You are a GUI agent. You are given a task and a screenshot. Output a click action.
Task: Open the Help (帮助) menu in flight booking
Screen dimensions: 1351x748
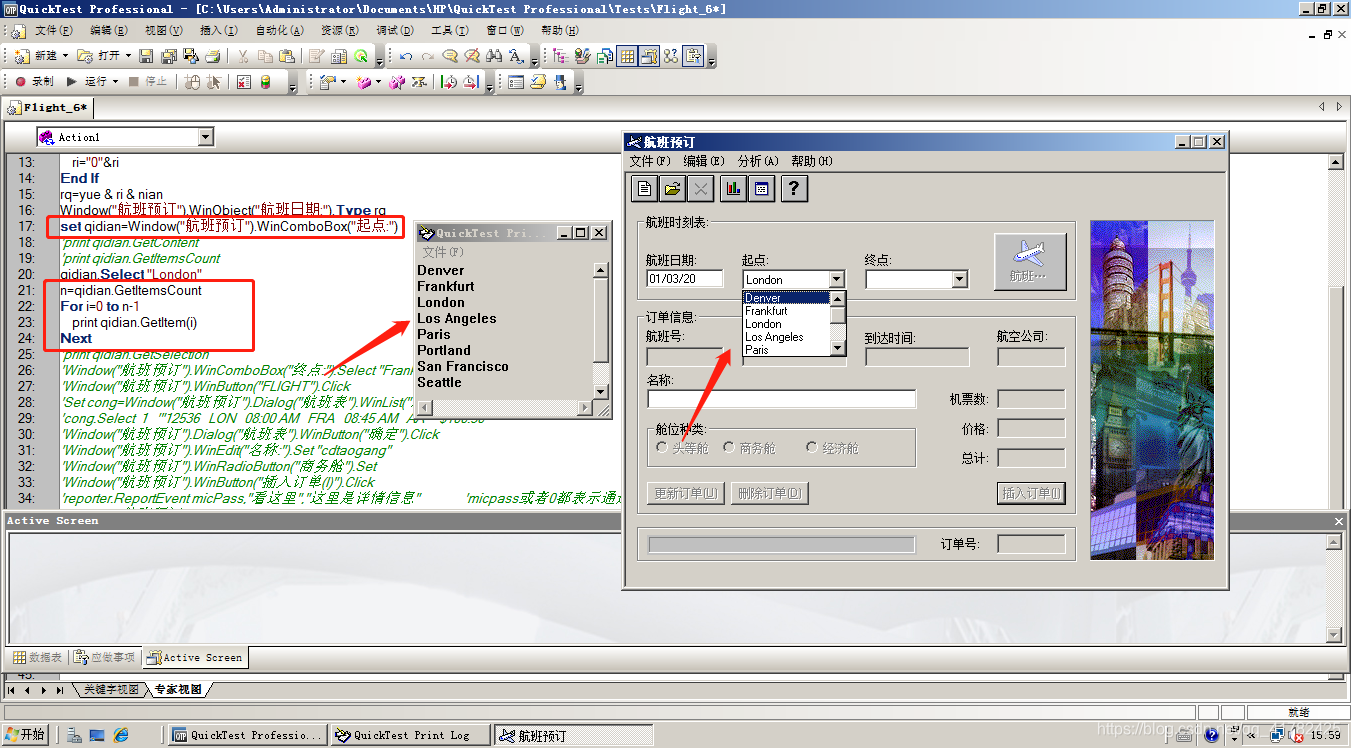pos(811,161)
